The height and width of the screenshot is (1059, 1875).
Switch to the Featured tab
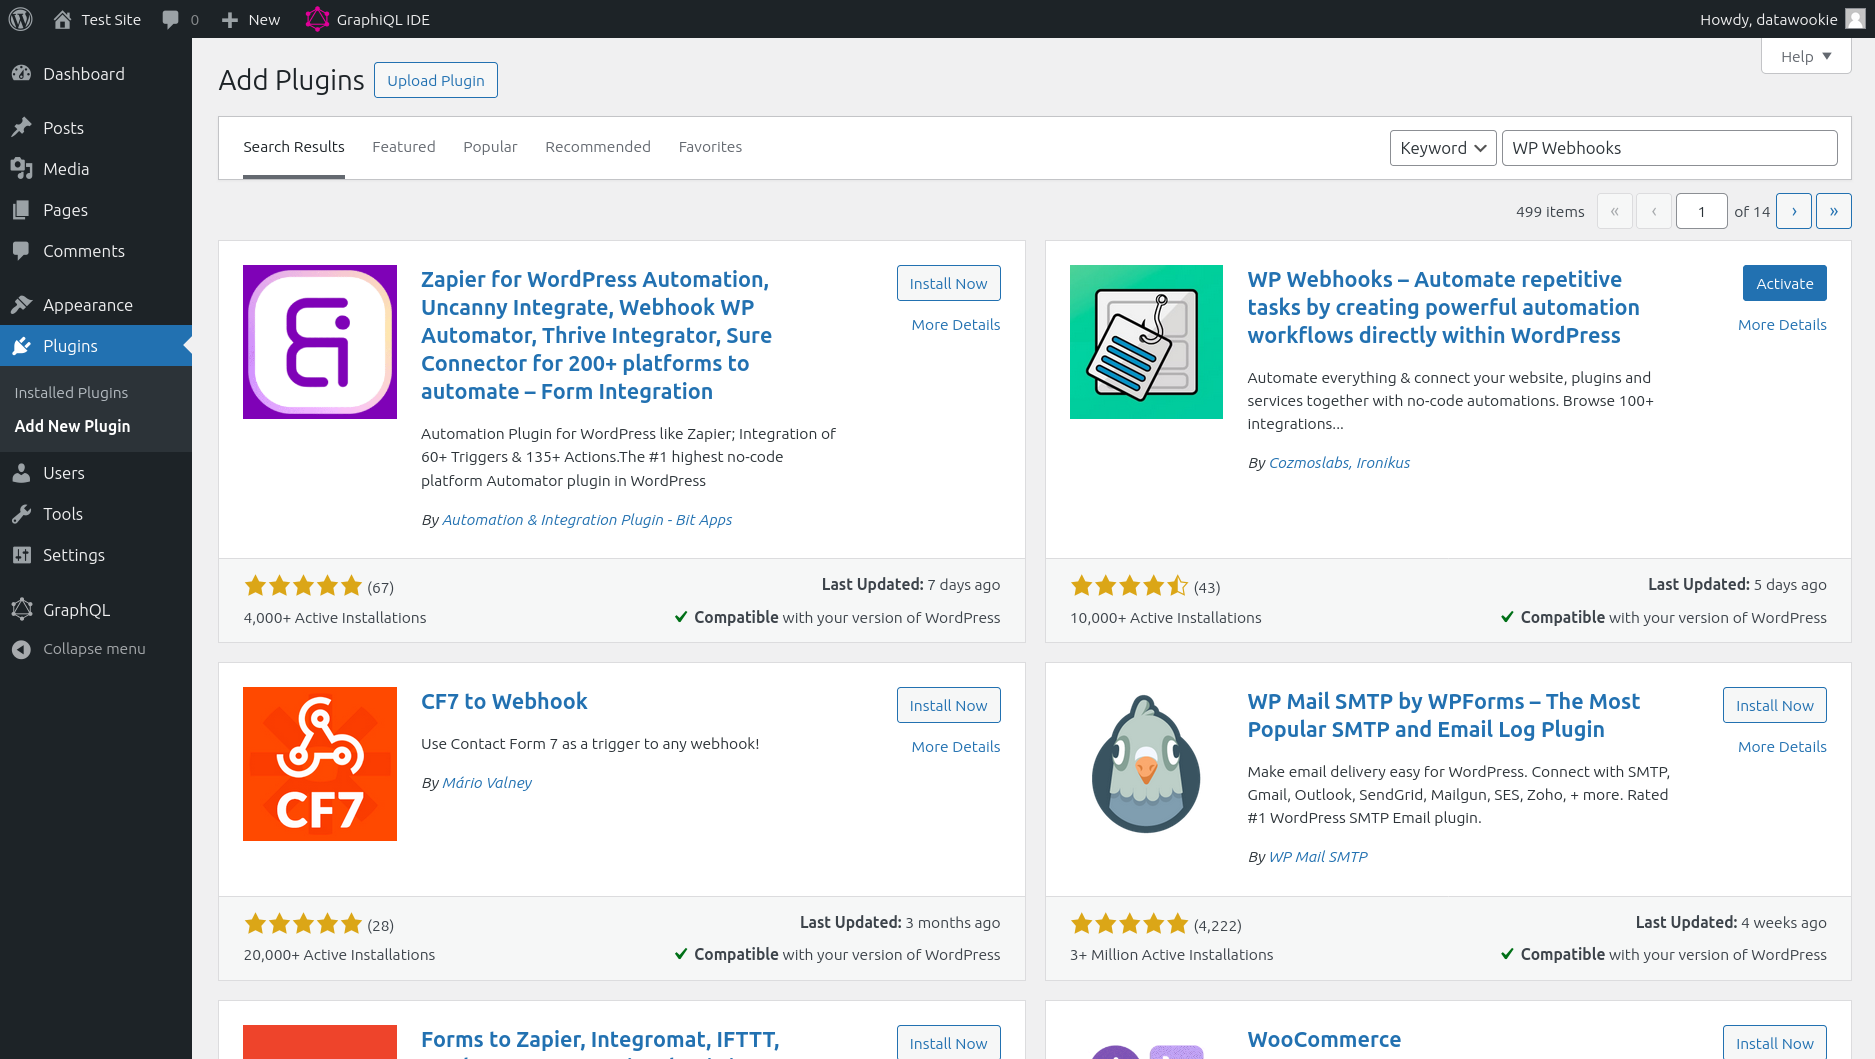pyautogui.click(x=403, y=146)
